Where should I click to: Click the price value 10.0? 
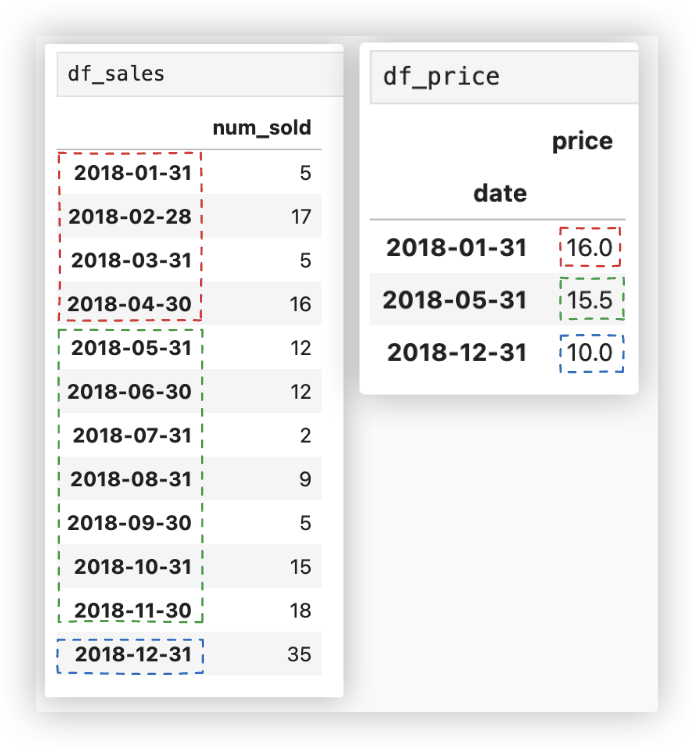pos(589,353)
